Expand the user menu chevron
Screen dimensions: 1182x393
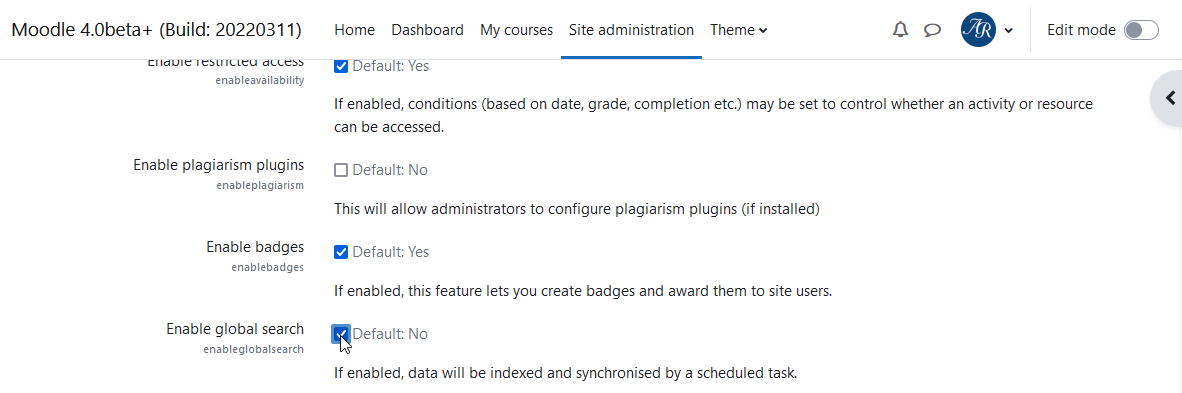pos(1009,30)
